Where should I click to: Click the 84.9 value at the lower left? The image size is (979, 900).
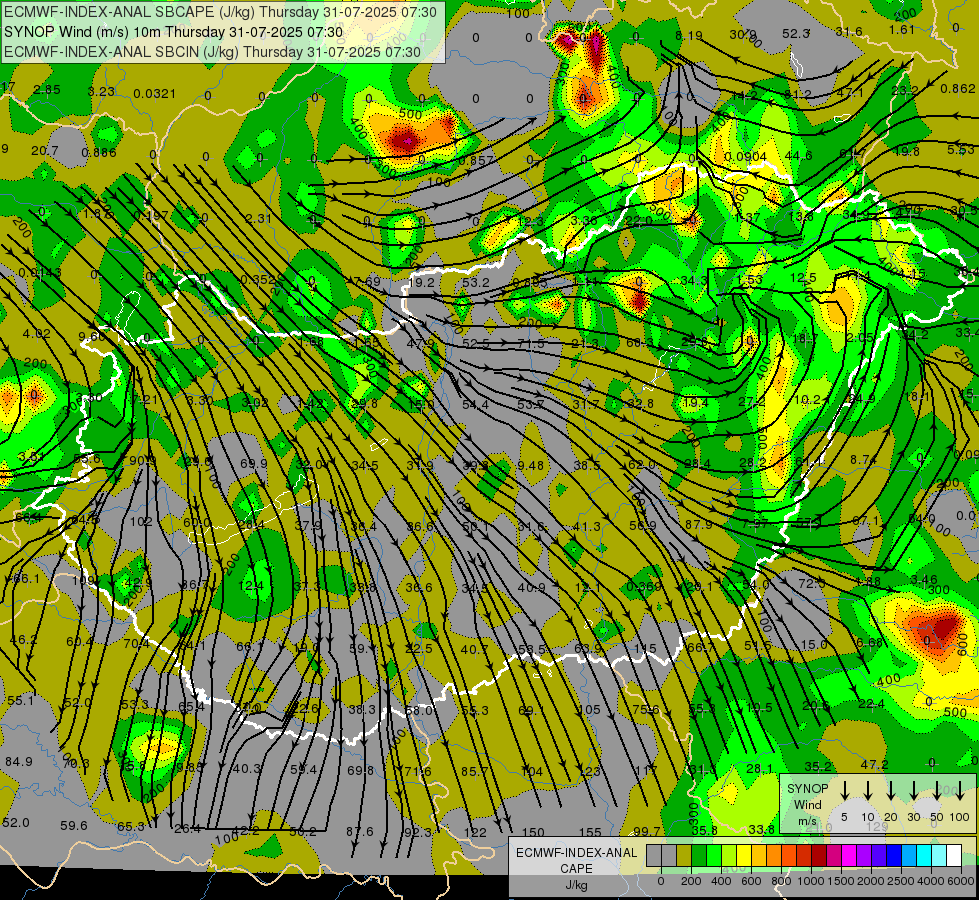pyautogui.click(x=19, y=761)
